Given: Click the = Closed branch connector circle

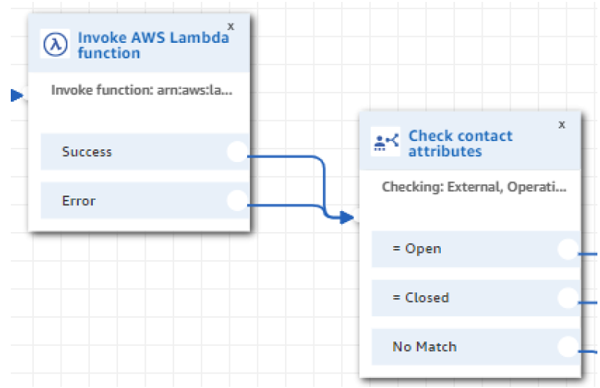Looking at the screenshot, I should pos(568,298).
